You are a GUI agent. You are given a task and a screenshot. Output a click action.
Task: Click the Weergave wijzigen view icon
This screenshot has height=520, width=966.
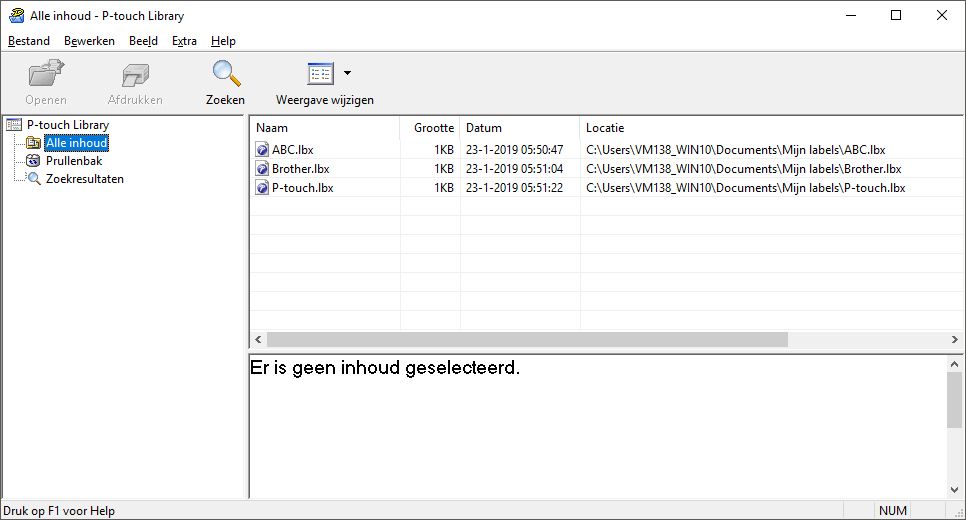pos(320,73)
